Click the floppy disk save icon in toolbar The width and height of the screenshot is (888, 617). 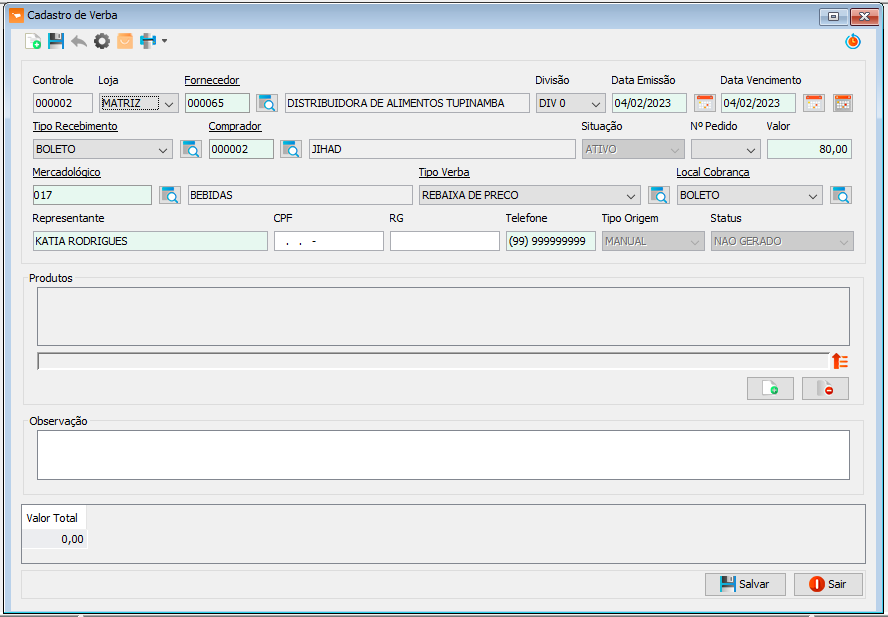pyautogui.click(x=56, y=41)
